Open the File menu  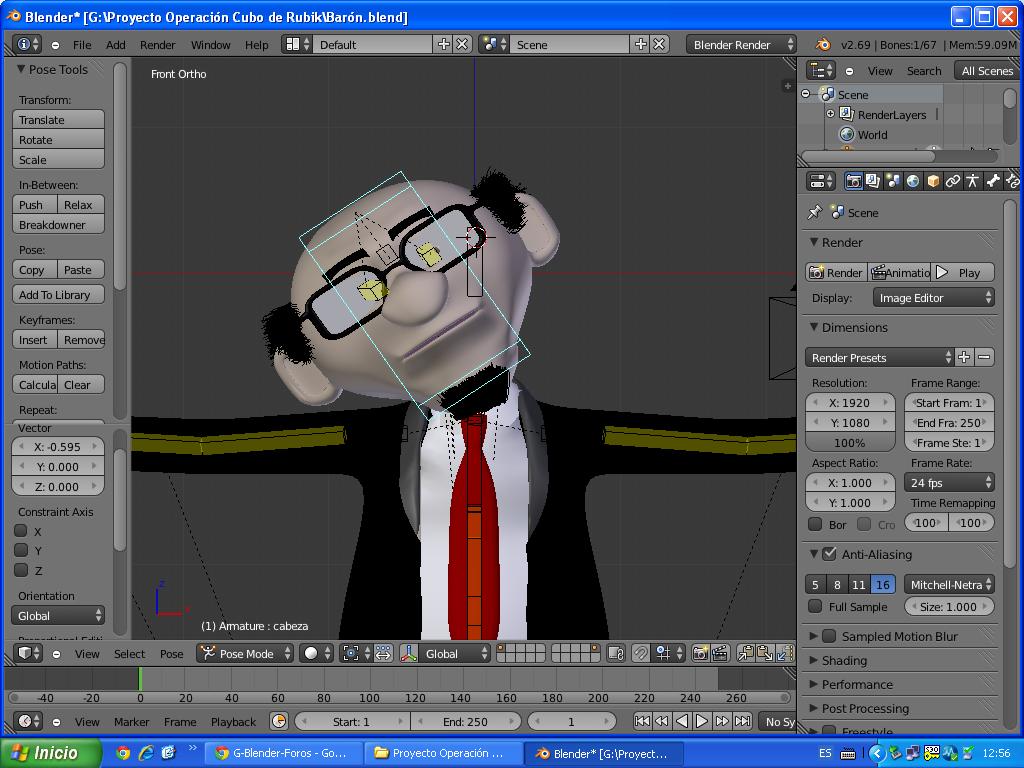point(82,44)
